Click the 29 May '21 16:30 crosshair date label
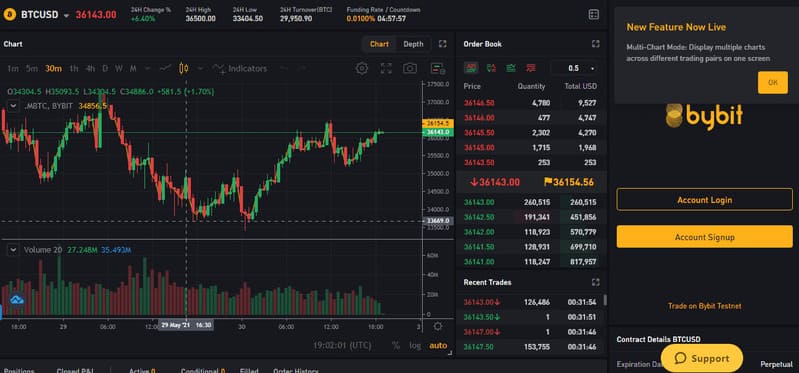This screenshot has width=799, height=373. [x=186, y=325]
